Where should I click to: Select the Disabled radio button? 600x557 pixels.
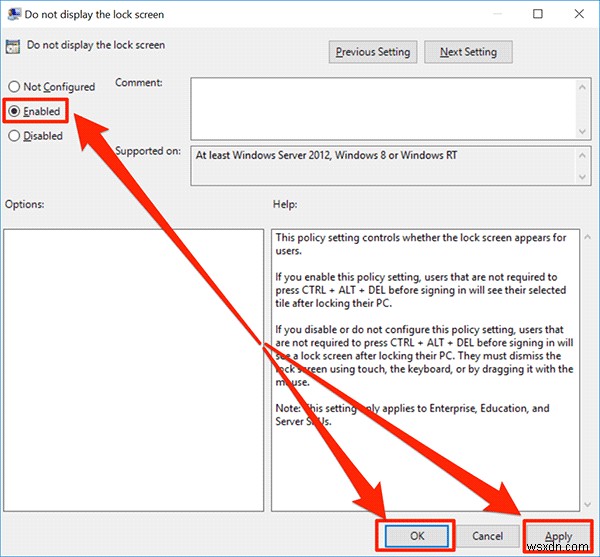[x=14, y=136]
